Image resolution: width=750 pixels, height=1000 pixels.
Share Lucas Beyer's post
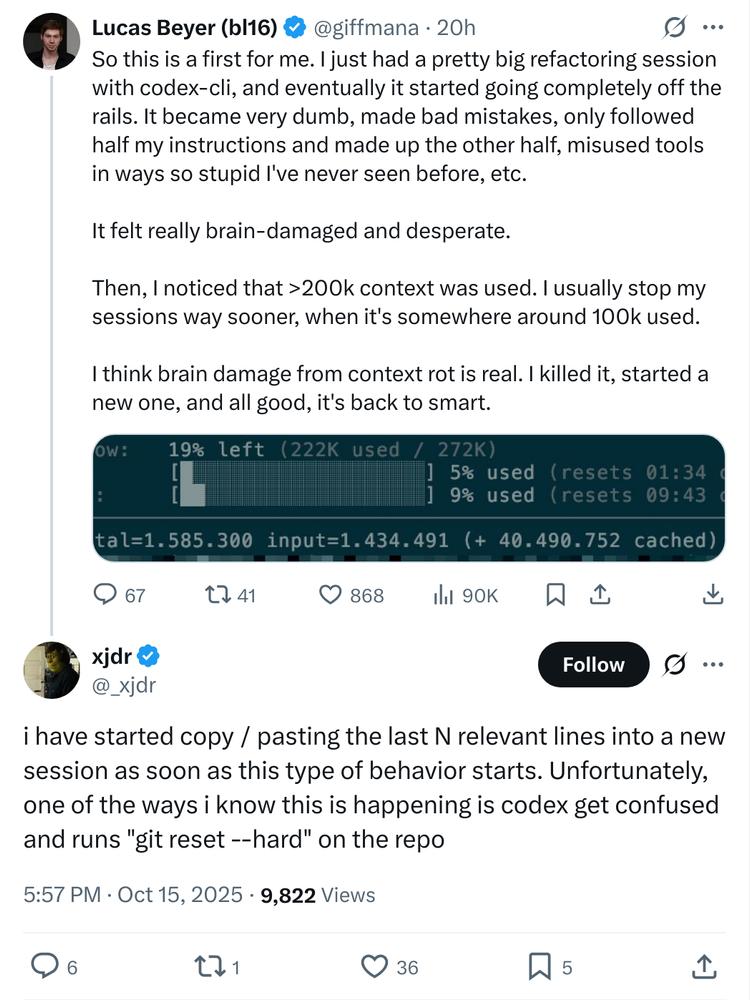600,595
